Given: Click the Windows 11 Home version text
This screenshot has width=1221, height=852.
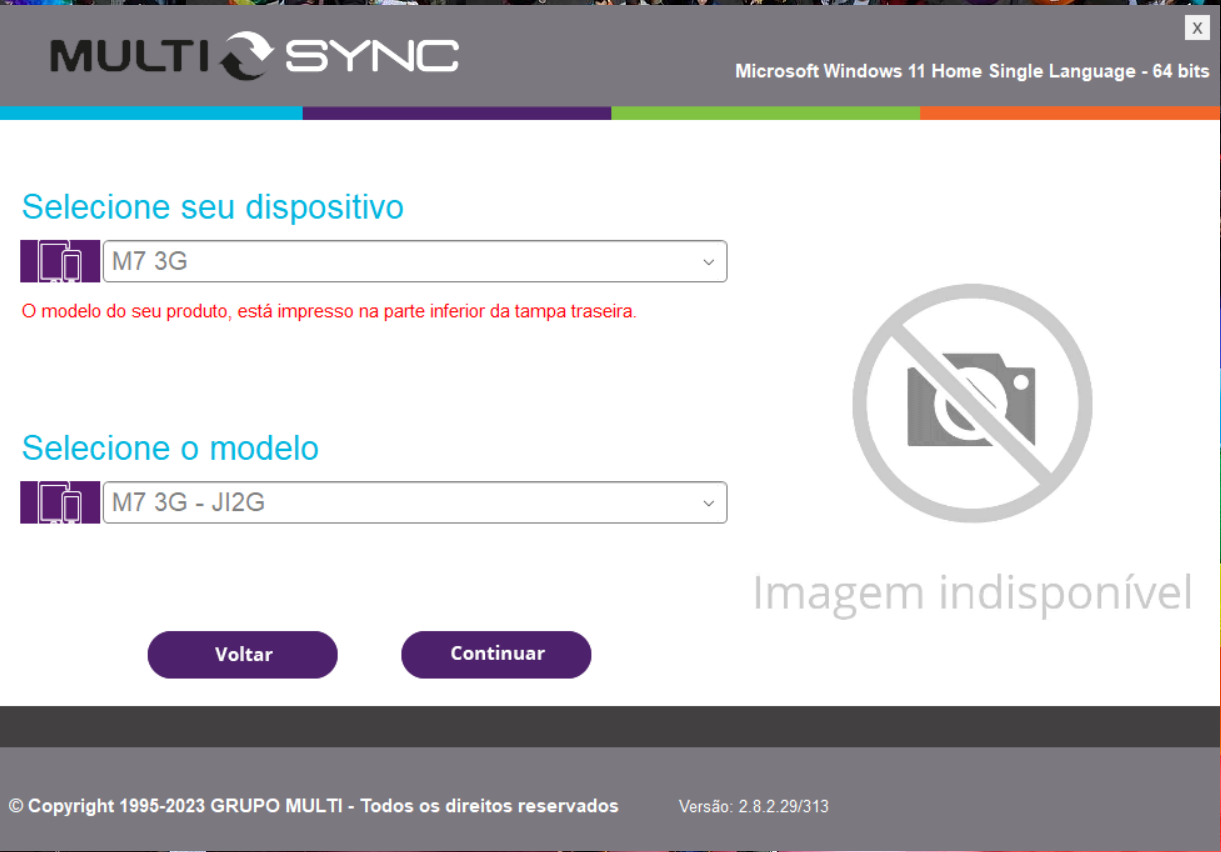Looking at the screenshot, I should click(x=972, y=72).
